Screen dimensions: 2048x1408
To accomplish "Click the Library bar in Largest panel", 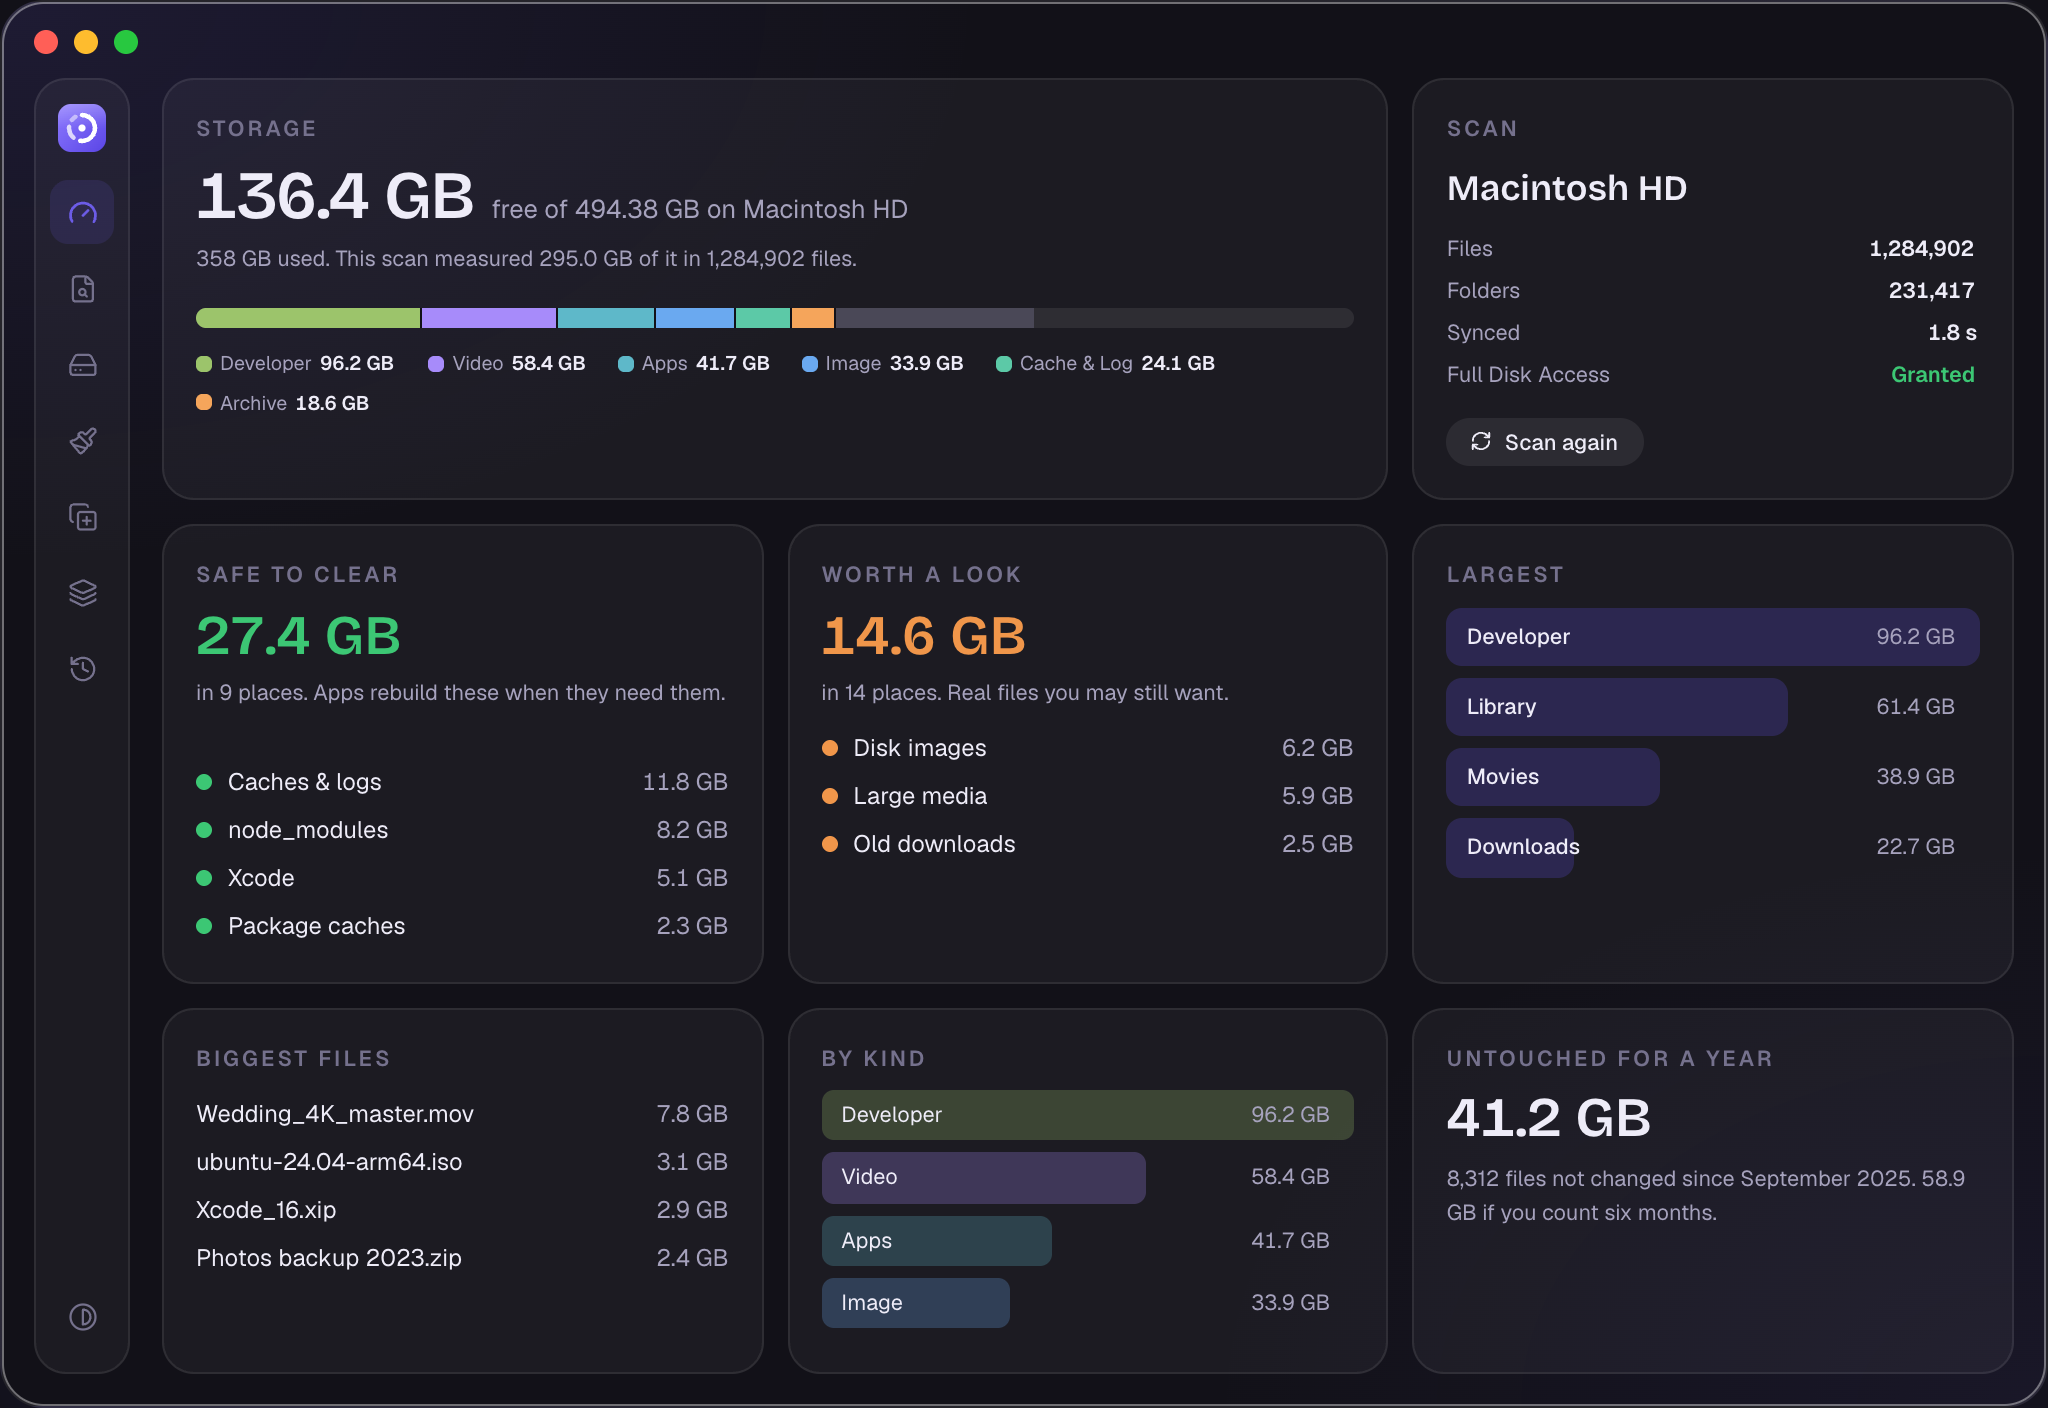I will tap(1616, 707).
